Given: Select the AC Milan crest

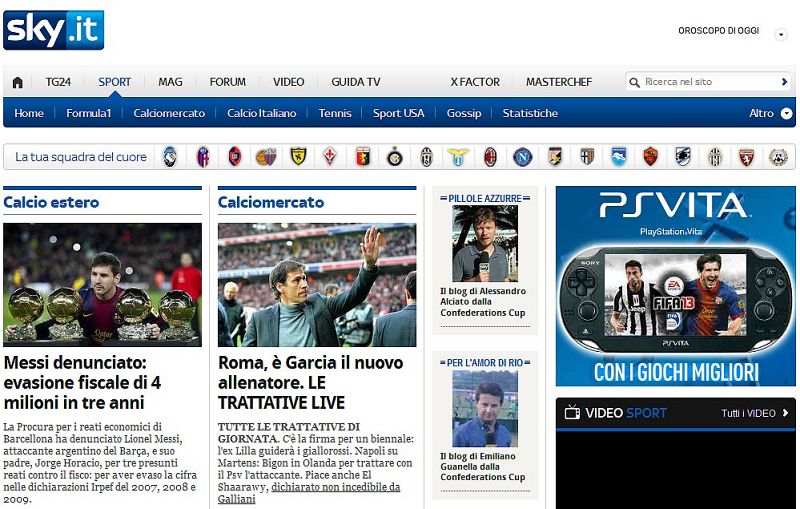Looking at the screenshot, I should 490,157.
